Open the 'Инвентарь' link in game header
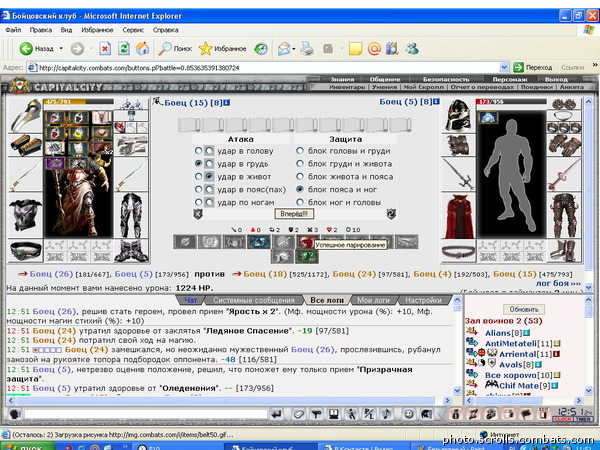This screenshot has height=450, width=600. tap(347, 87)
